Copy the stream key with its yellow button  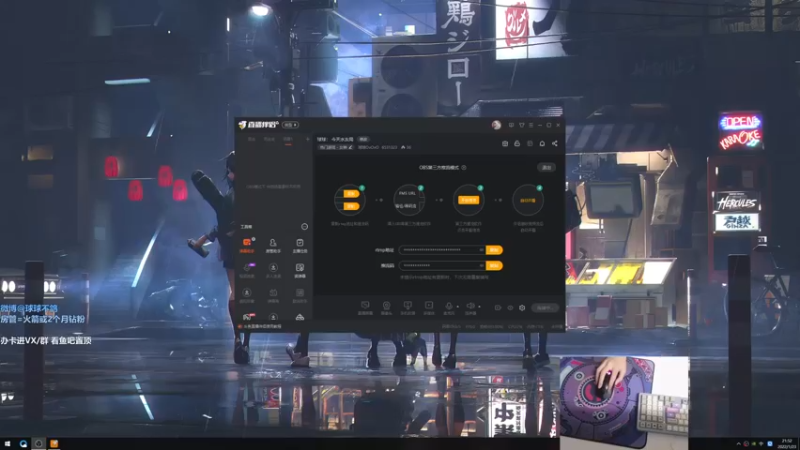(x=494, y=266)
